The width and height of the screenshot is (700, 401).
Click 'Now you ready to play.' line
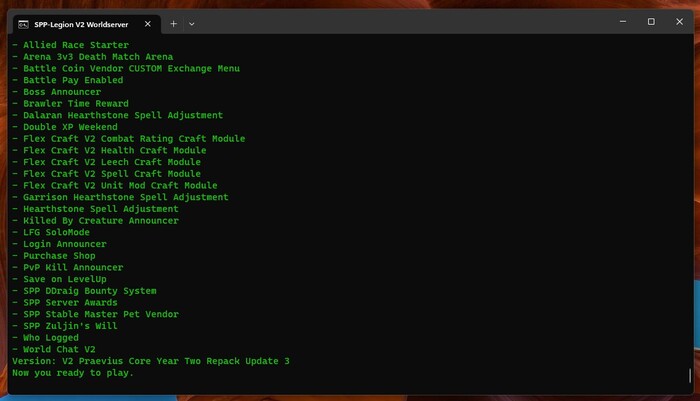pyautogui.click(x=73, y=373)
